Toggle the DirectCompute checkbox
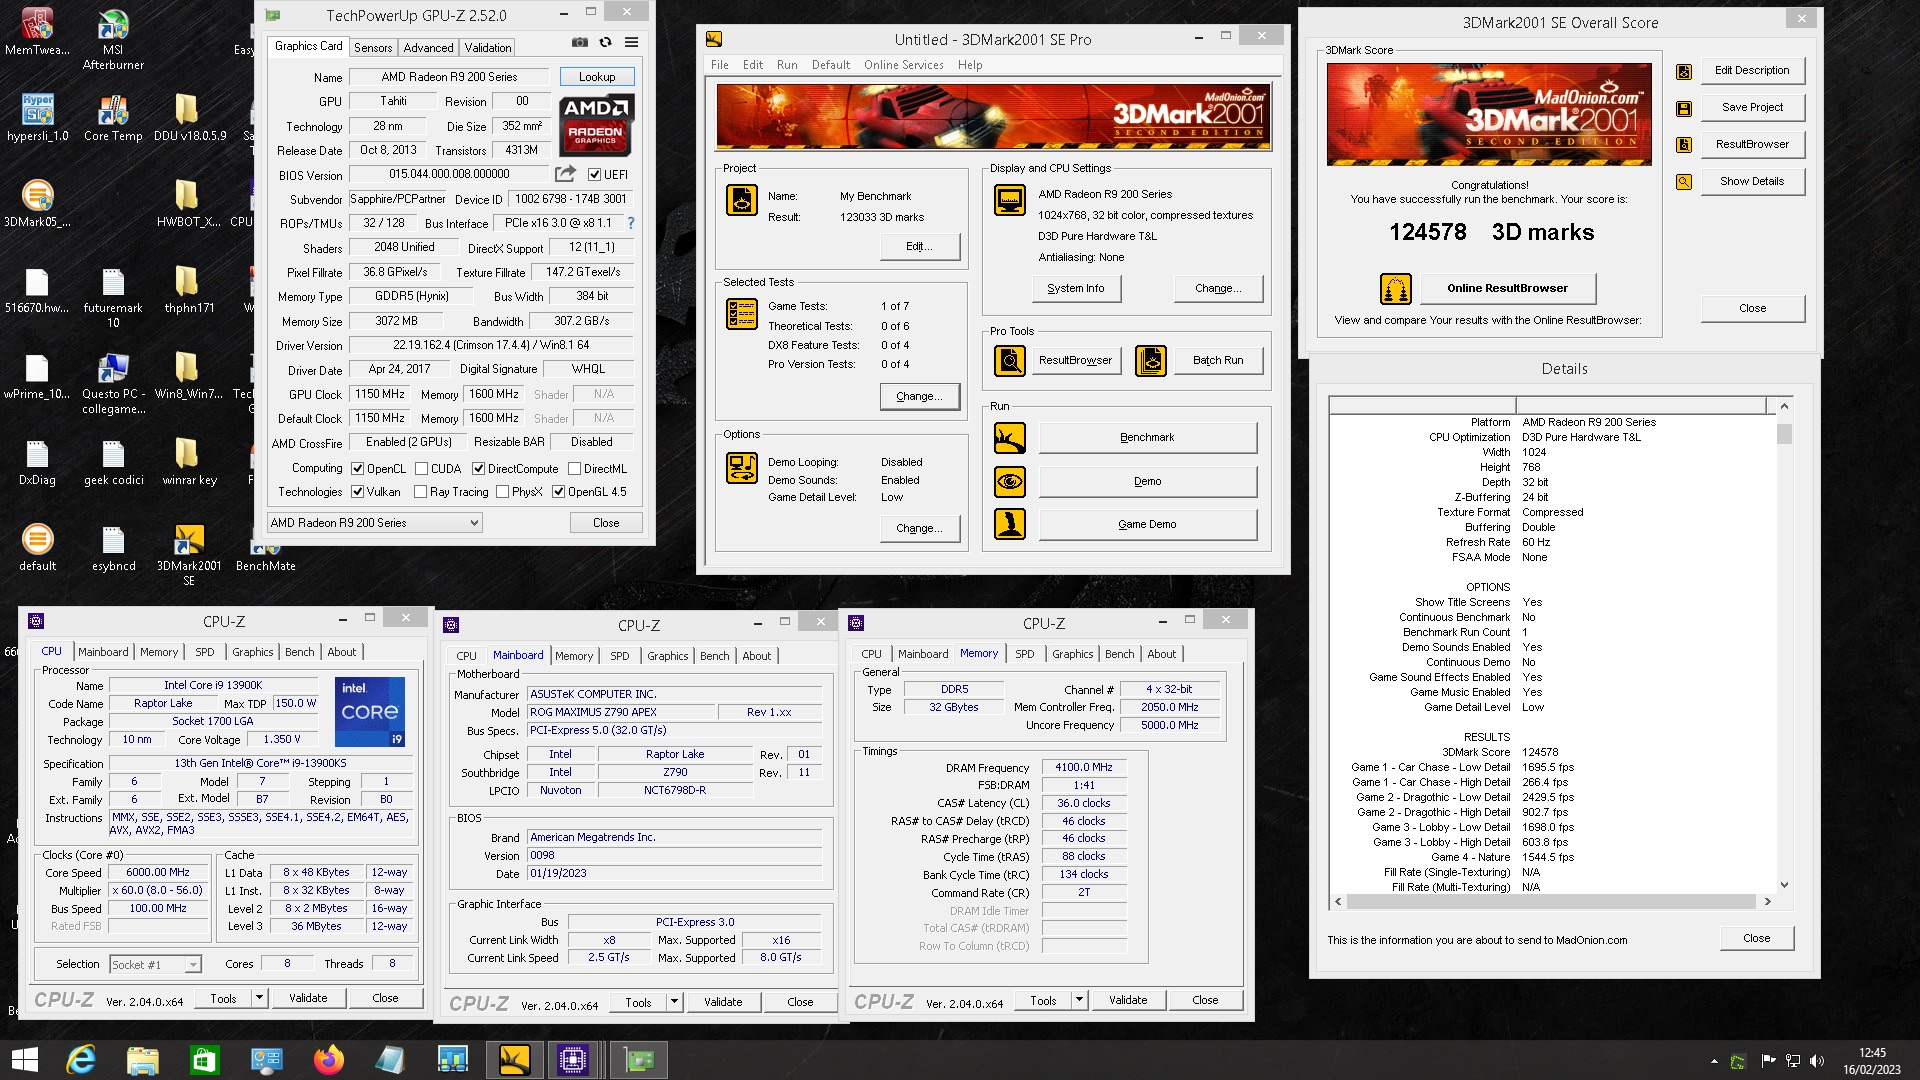Image resolution: width=1920 pixels, height=1080 pixels. 478,469
